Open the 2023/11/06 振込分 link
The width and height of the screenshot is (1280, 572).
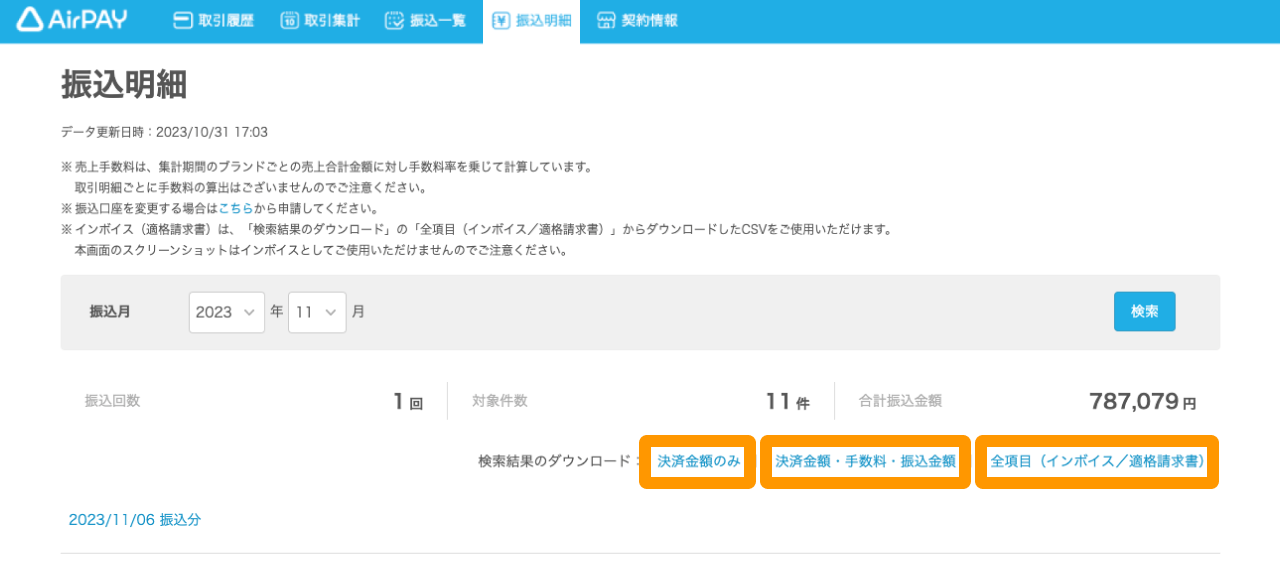[135, 520]
